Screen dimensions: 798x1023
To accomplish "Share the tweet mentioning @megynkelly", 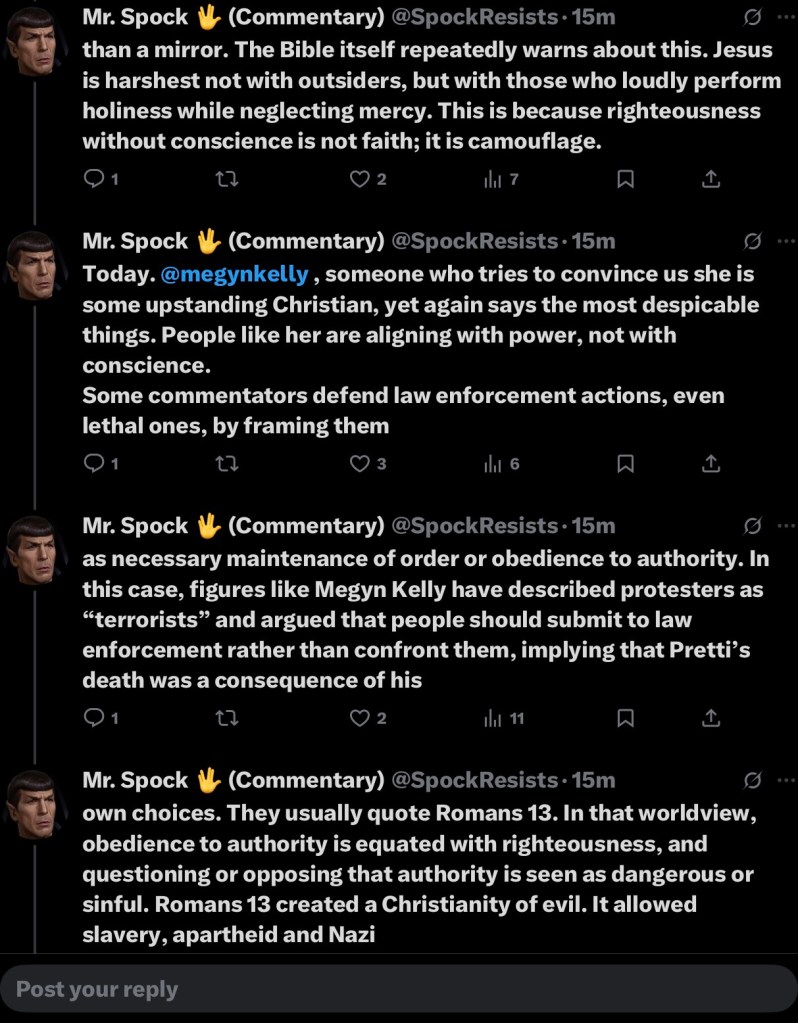I will point(710,463).
